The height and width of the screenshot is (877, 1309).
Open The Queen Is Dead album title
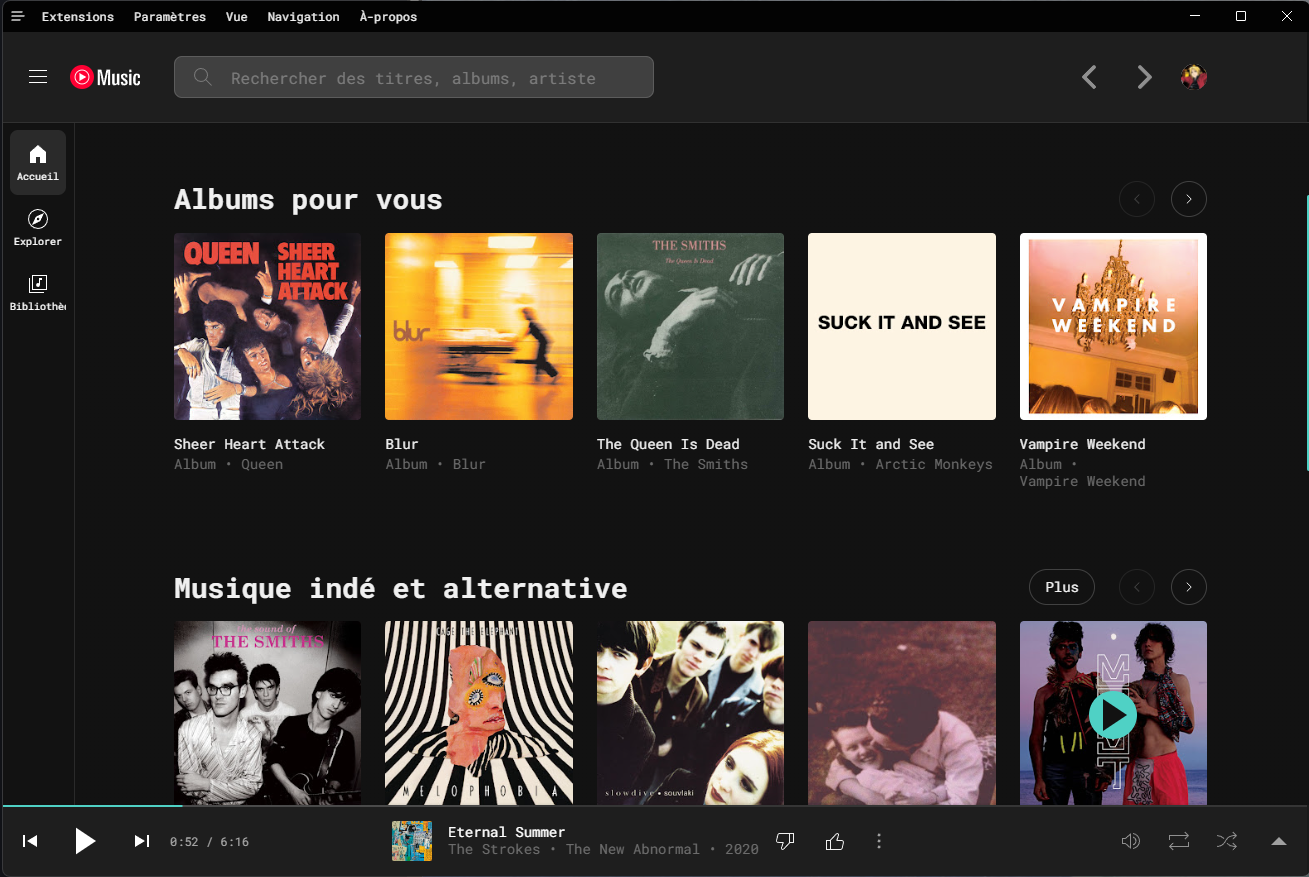(668, 444)
